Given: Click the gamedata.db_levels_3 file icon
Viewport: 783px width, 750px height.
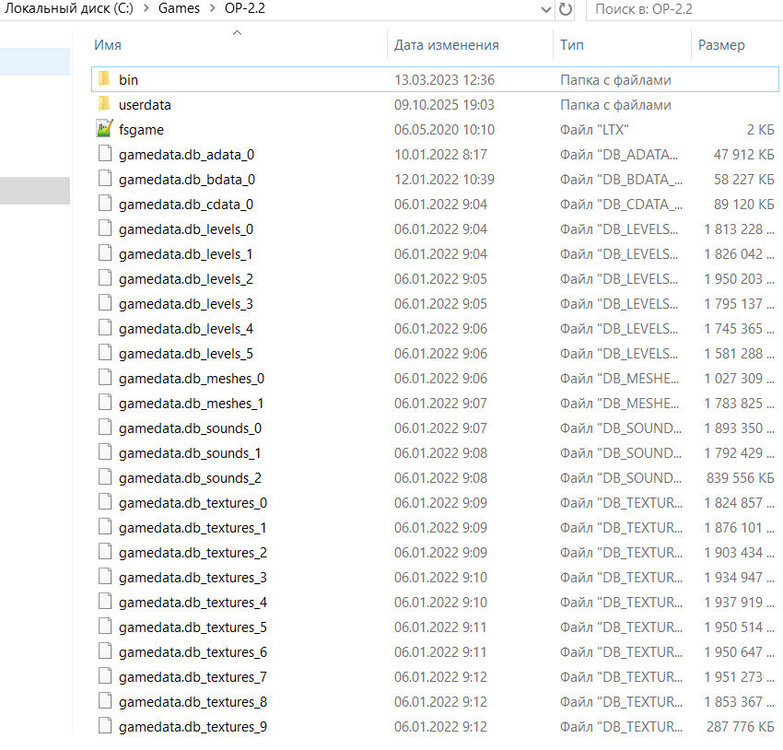Looking at the screenshot, I should click(104, 303).
